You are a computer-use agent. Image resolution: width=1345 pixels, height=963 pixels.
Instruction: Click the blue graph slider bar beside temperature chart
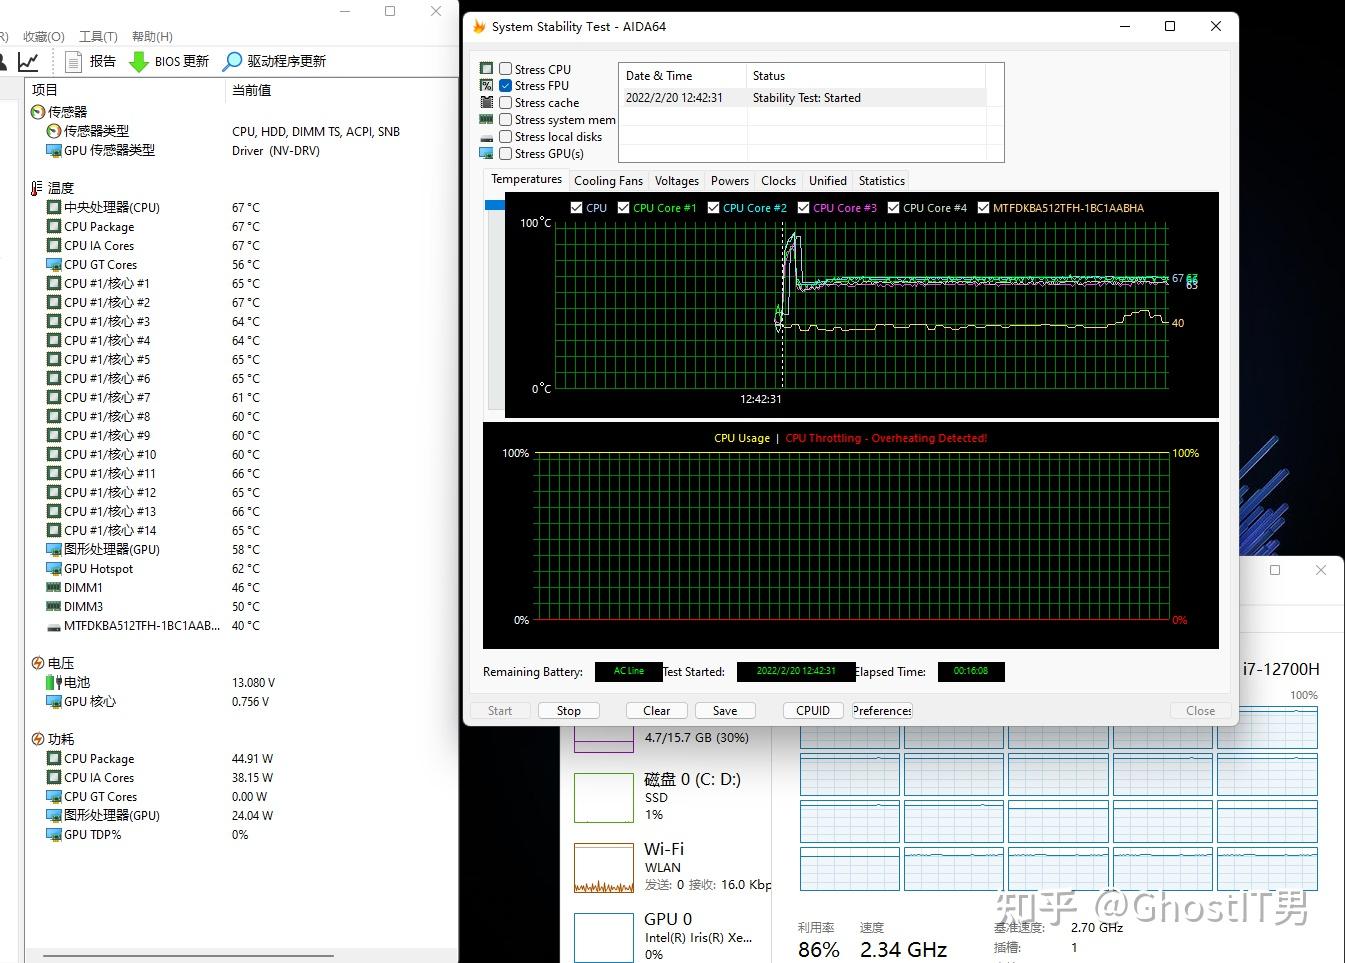494,205
